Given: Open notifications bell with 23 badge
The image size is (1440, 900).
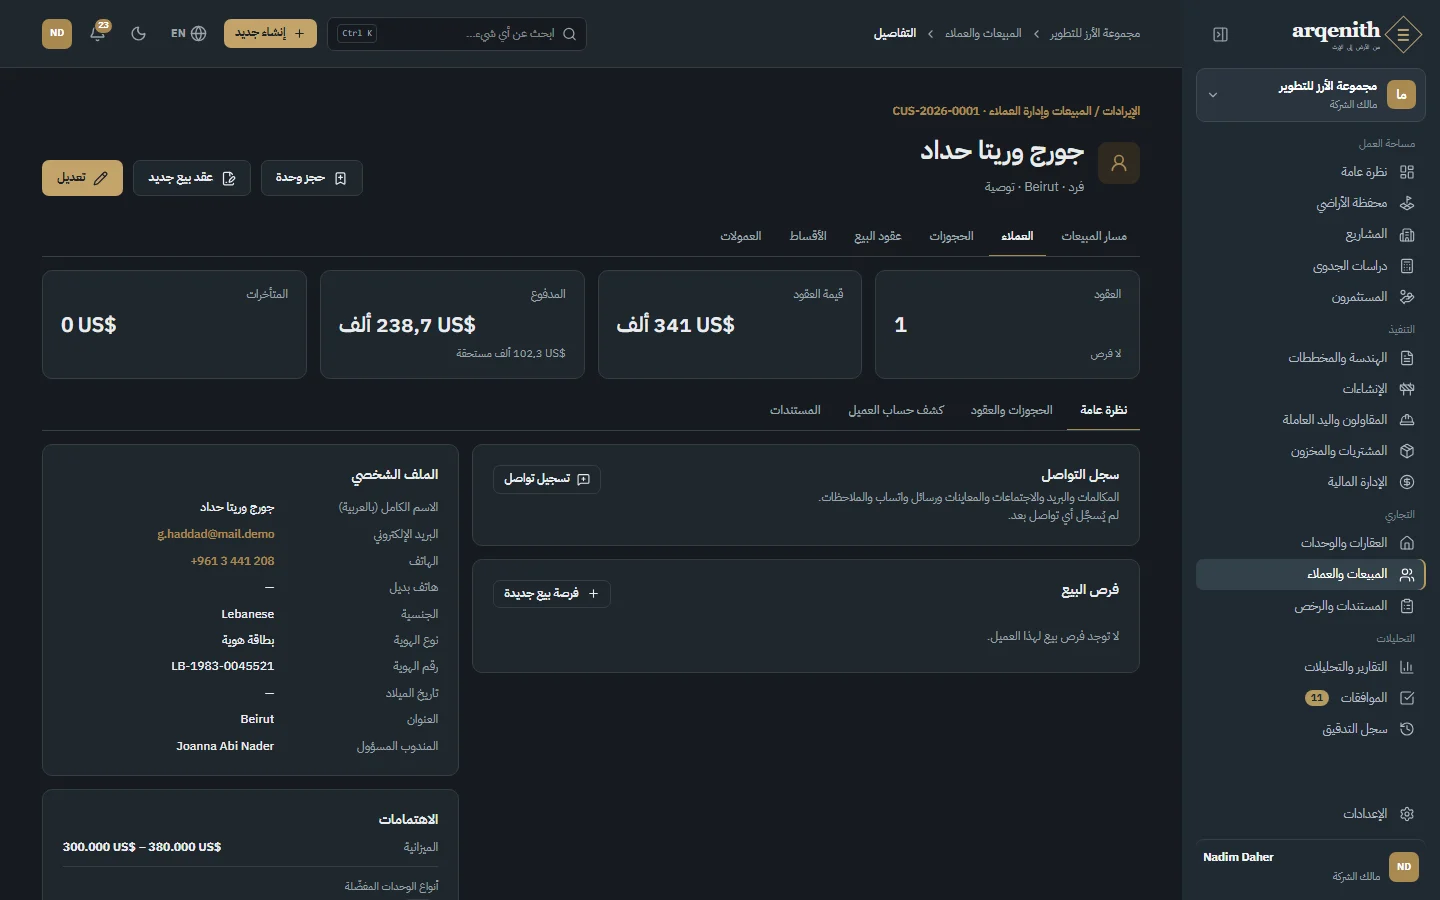Looking at the screenshot, I should pos(98,33).
